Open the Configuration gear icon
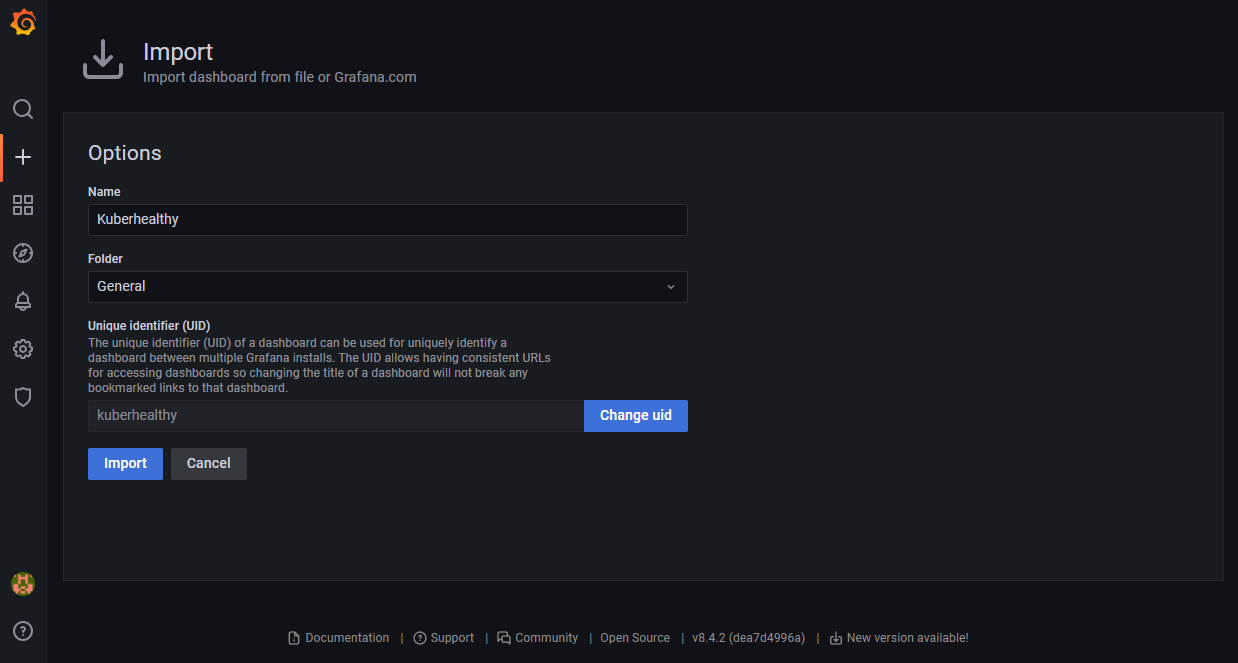 (x=23, y=349)
